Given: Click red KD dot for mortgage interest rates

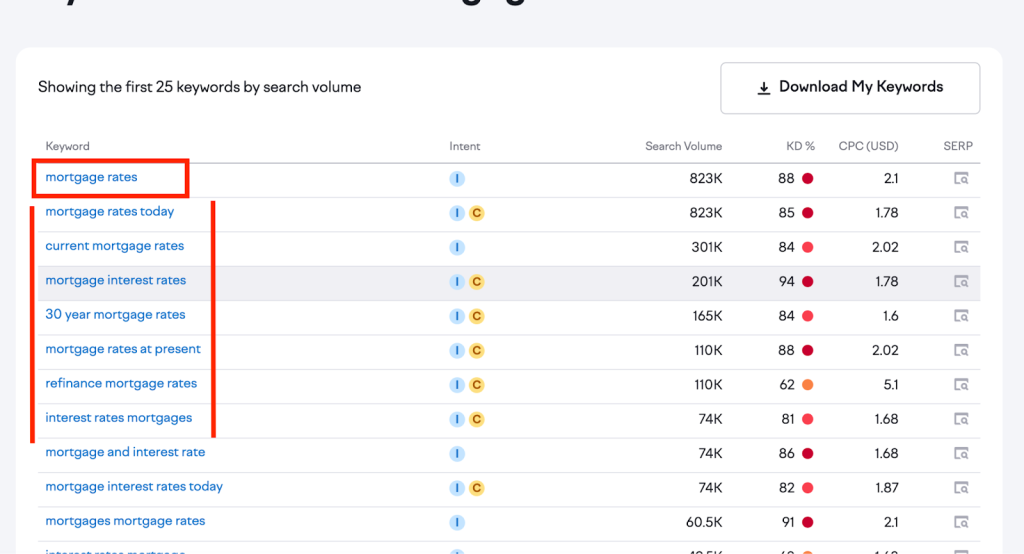Looking at the screenshot, I should click(x=808, y=282).
